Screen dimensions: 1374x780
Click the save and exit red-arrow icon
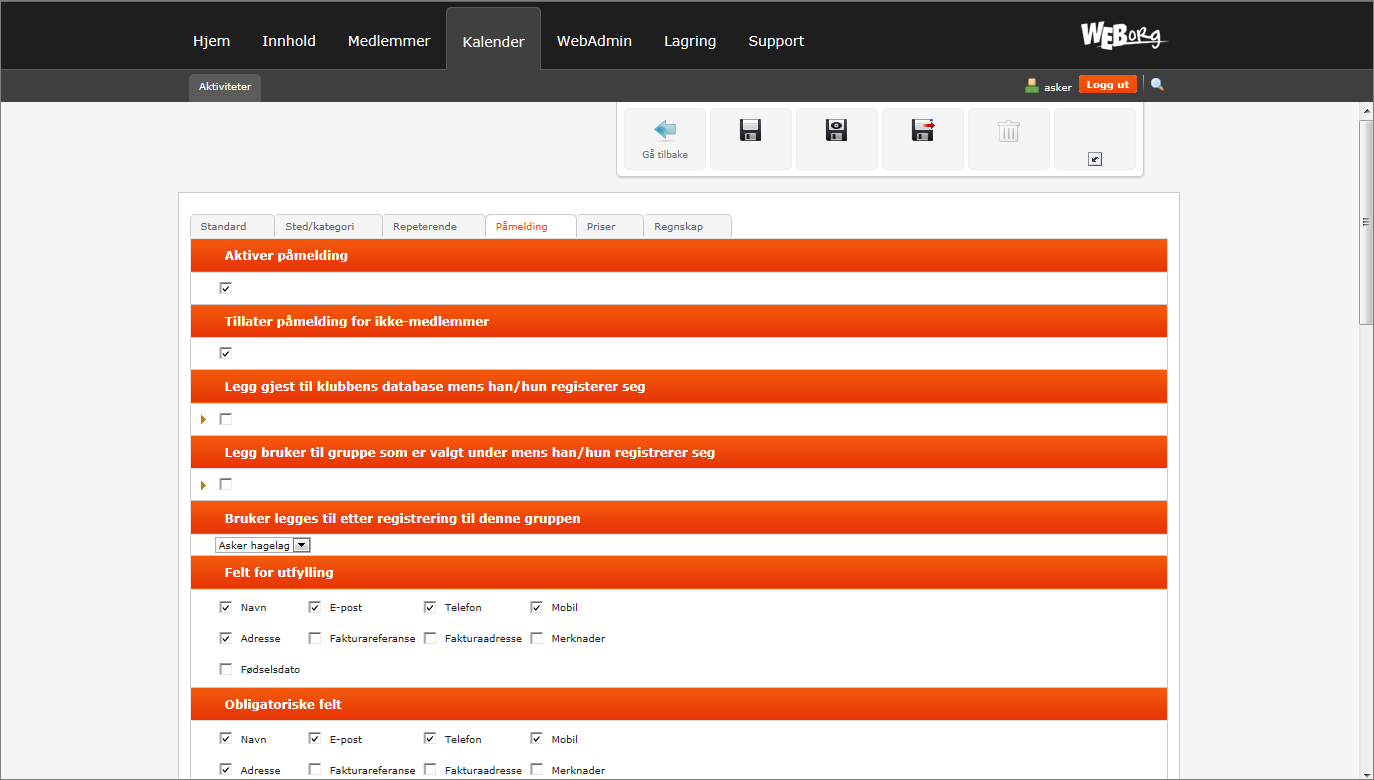(x=923, y=130)
